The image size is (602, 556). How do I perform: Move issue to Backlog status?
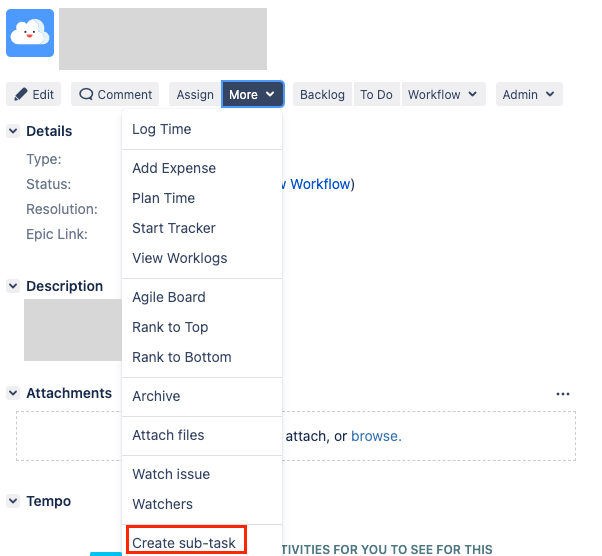pyautogui.click(x=322, y=94)
